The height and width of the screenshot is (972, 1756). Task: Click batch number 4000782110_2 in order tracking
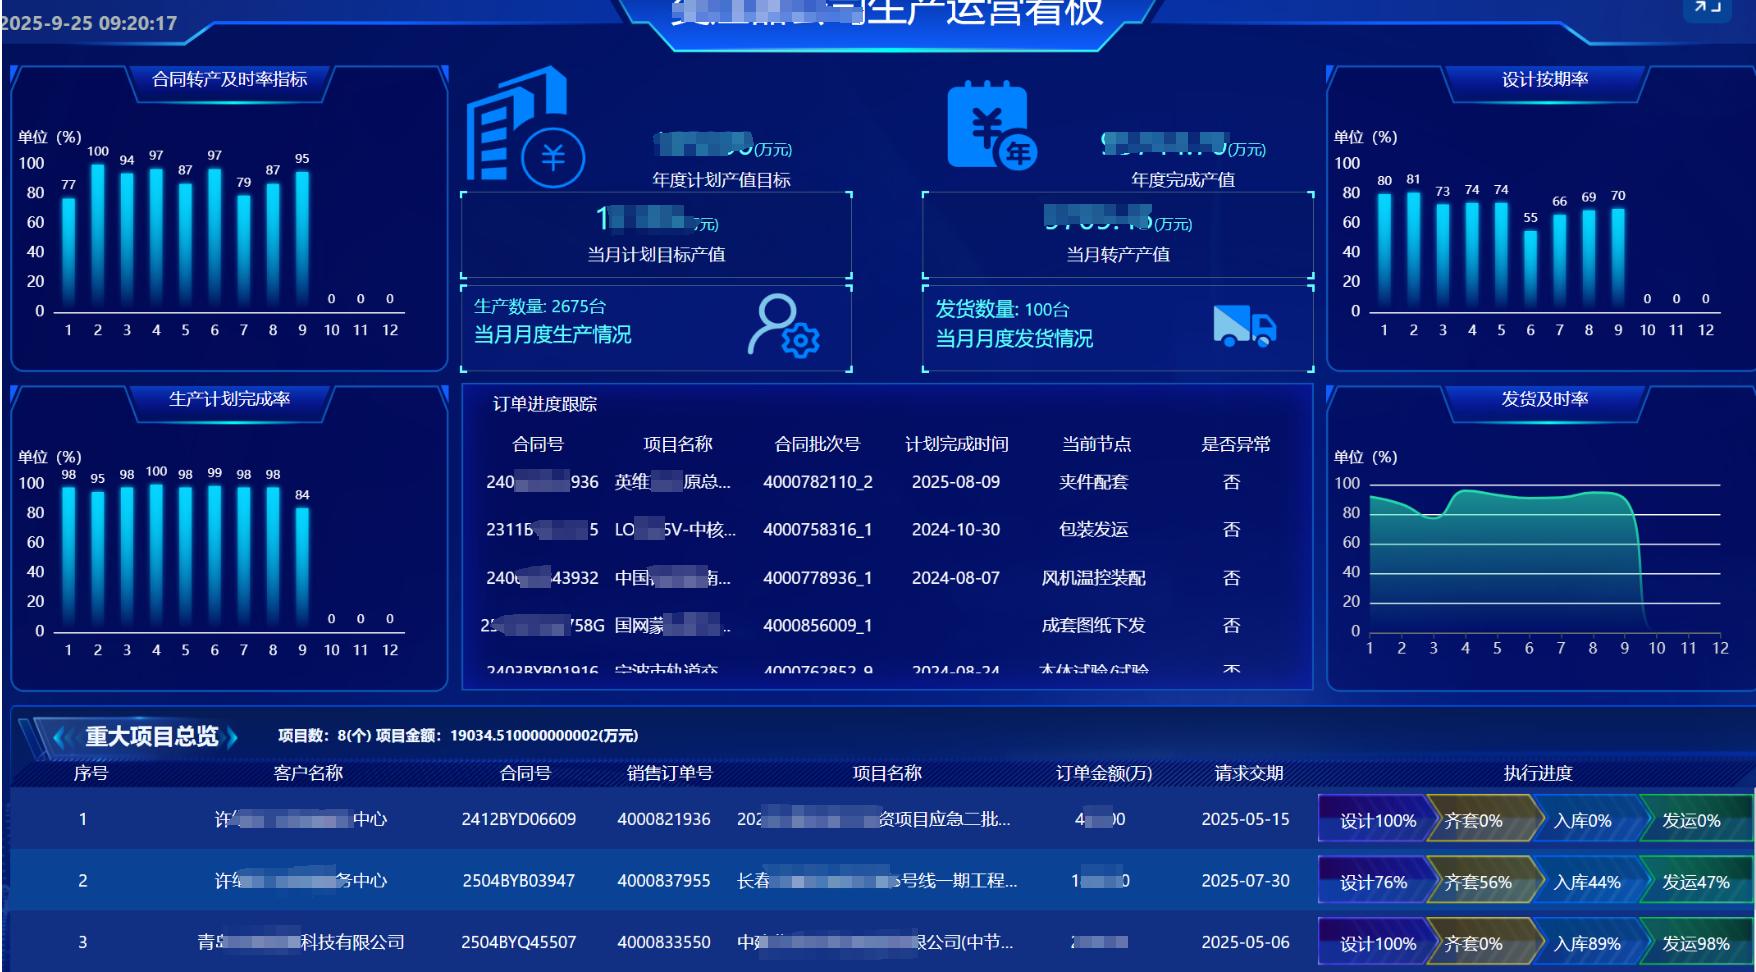tap(817, 482)
